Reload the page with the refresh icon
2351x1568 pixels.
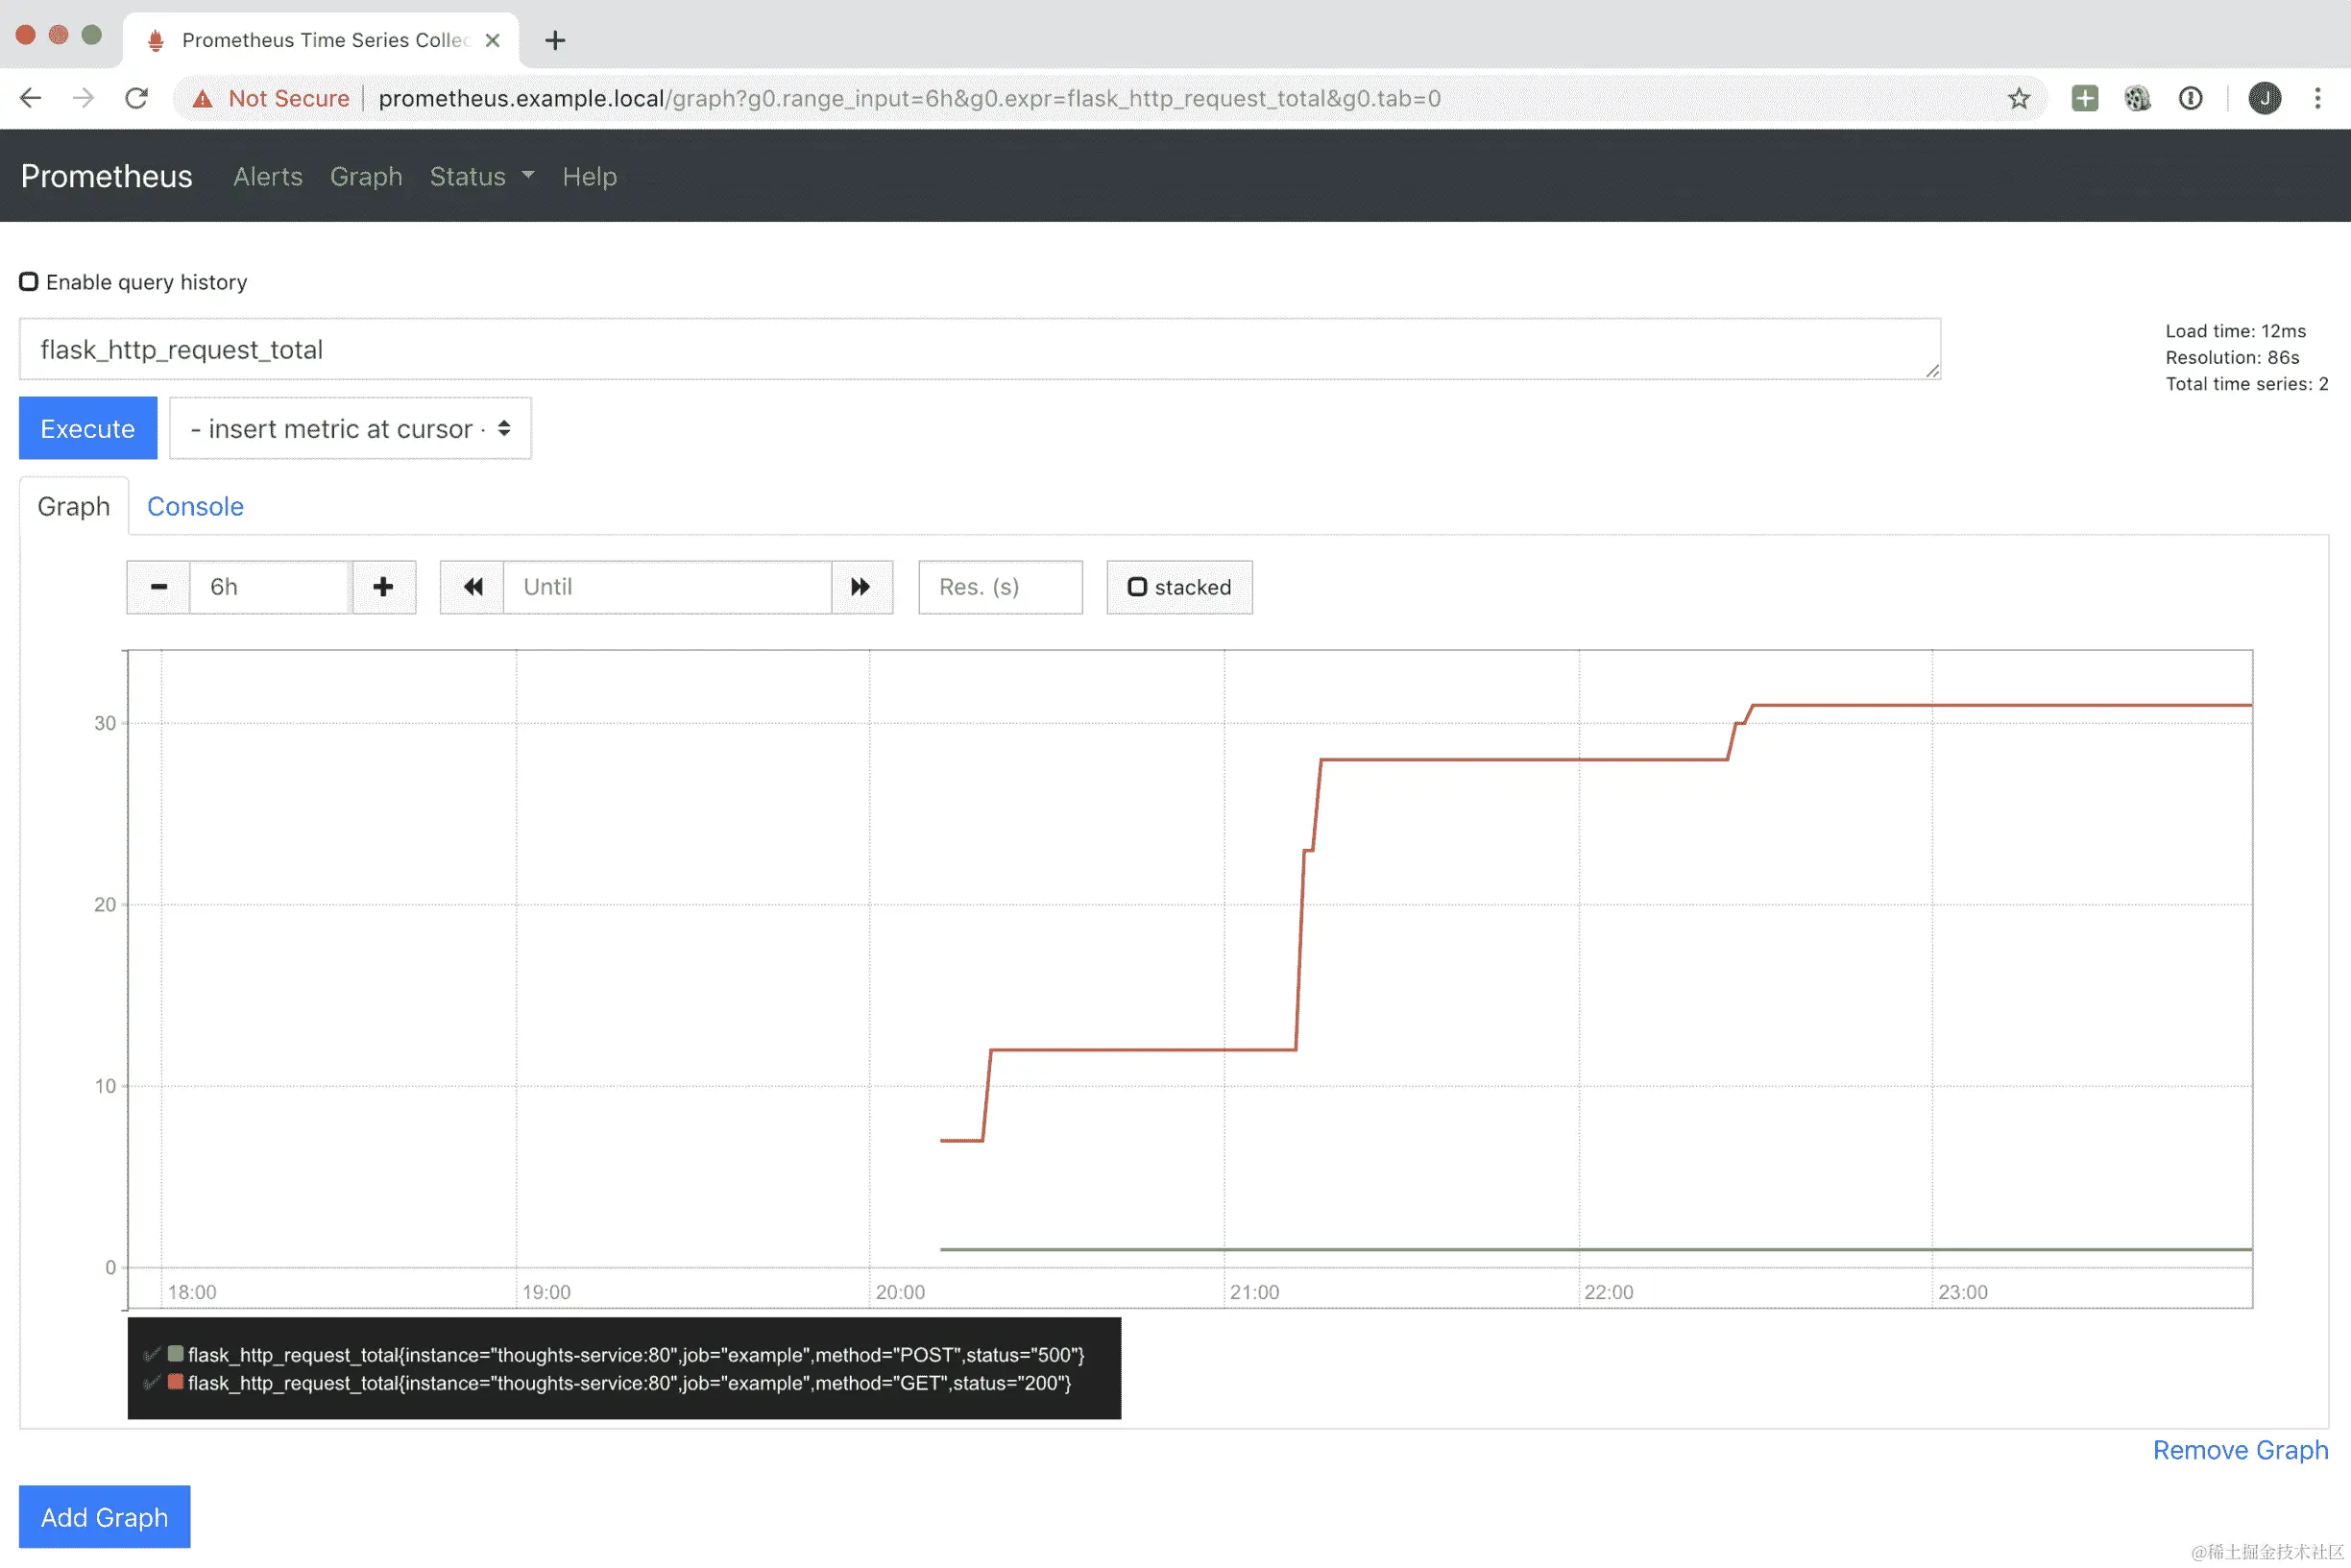click(x=137, y=98)
